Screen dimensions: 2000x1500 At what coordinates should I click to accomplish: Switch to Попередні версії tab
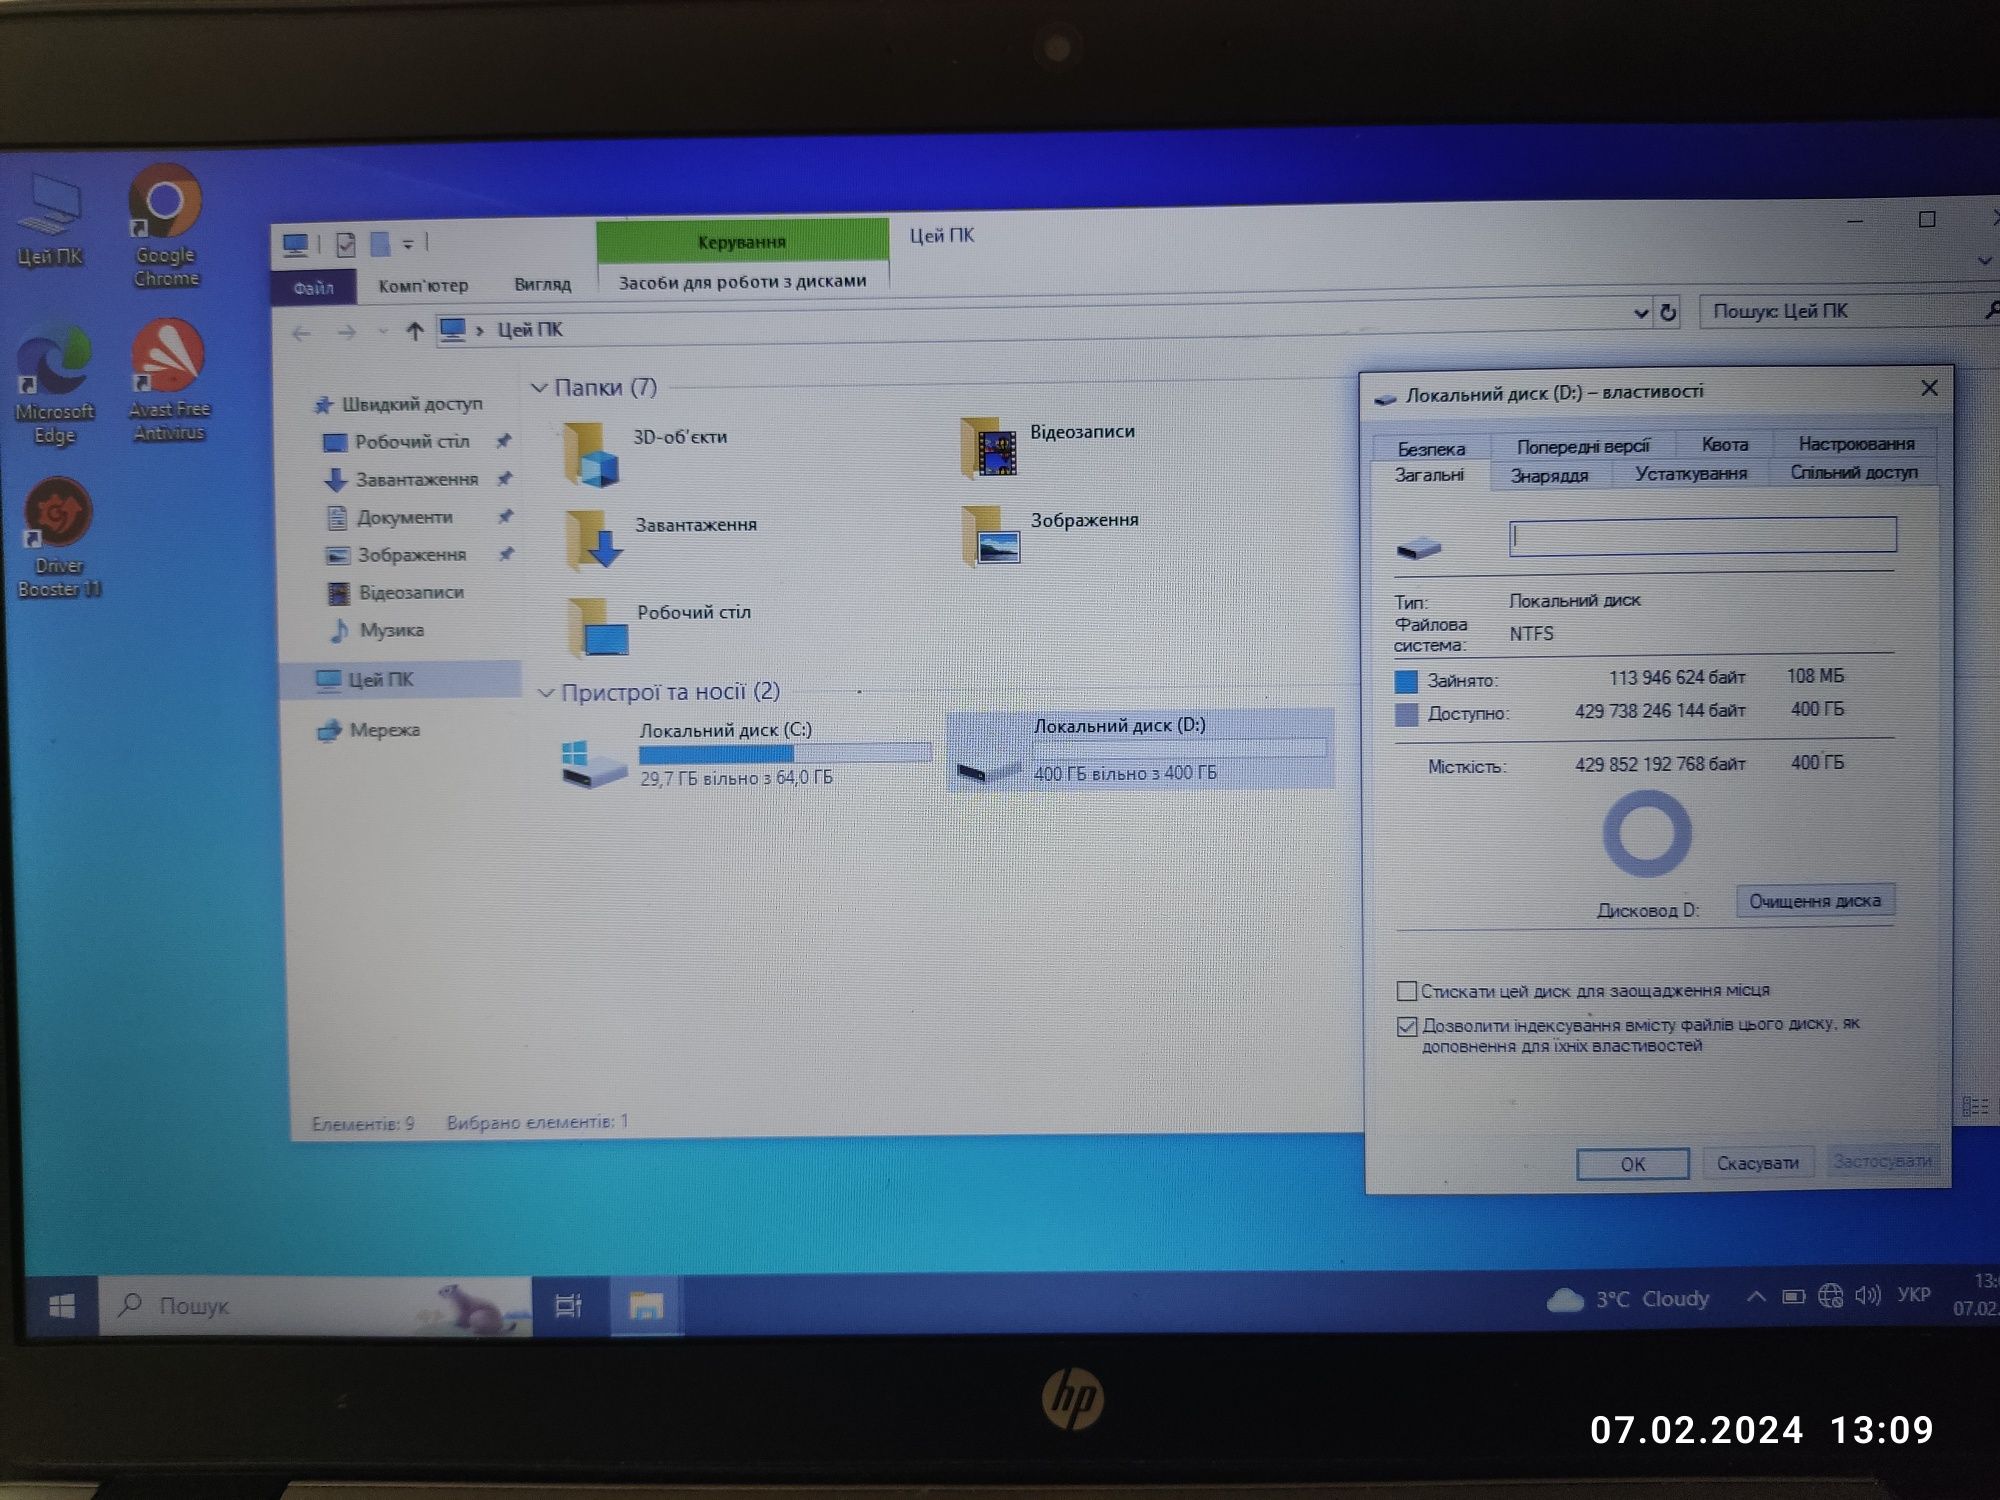[x=1582, y=447]
